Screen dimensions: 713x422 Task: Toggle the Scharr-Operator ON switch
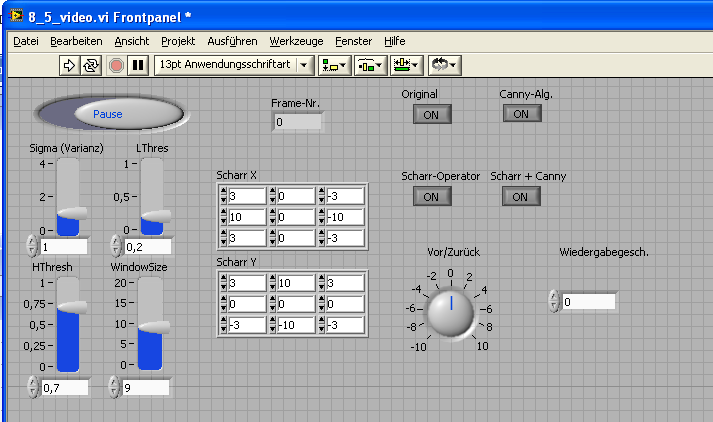[431, 196]
